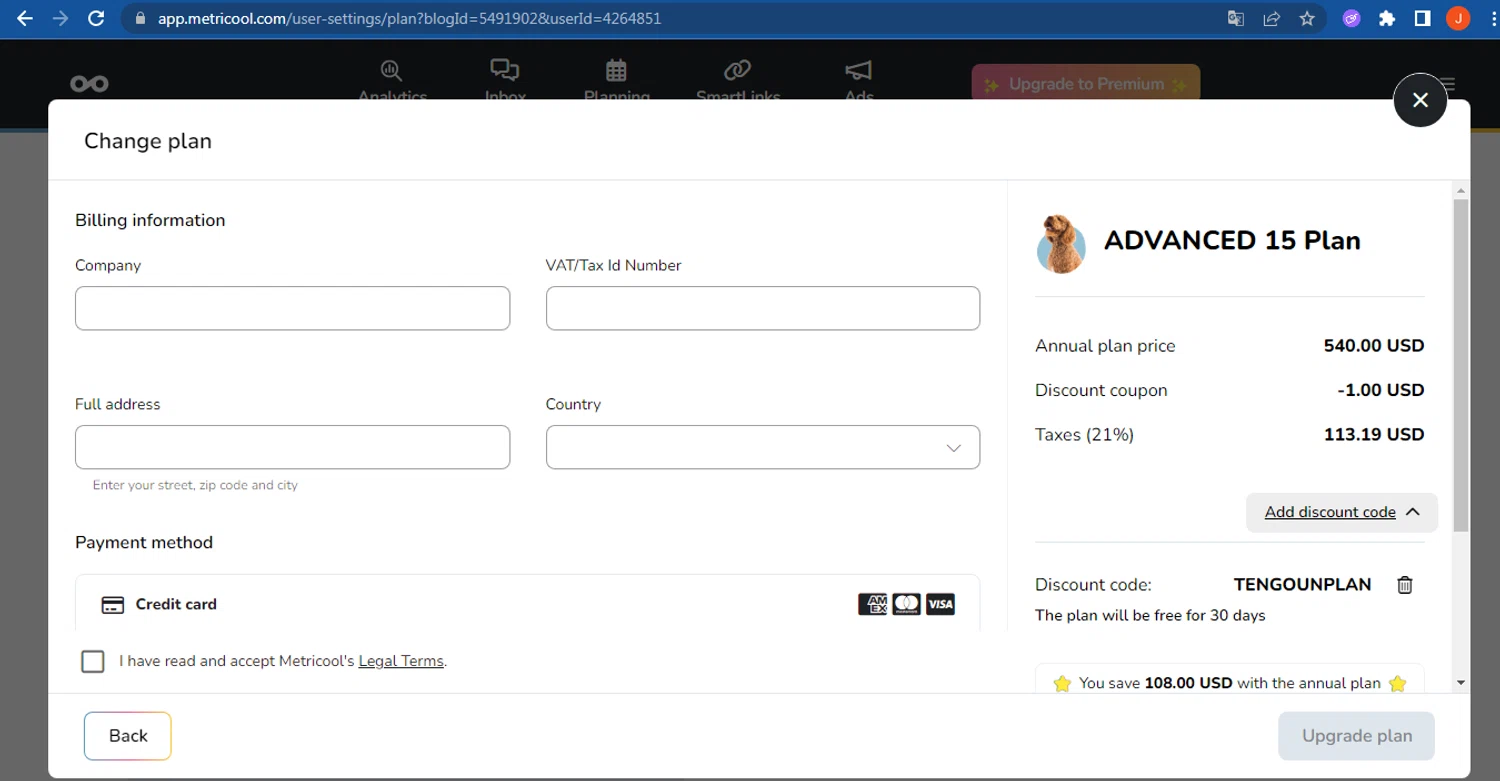Click the scrollbar up arrow in plan summary
Viewport: 1500px width, 781px height.
coord(1461,190)
